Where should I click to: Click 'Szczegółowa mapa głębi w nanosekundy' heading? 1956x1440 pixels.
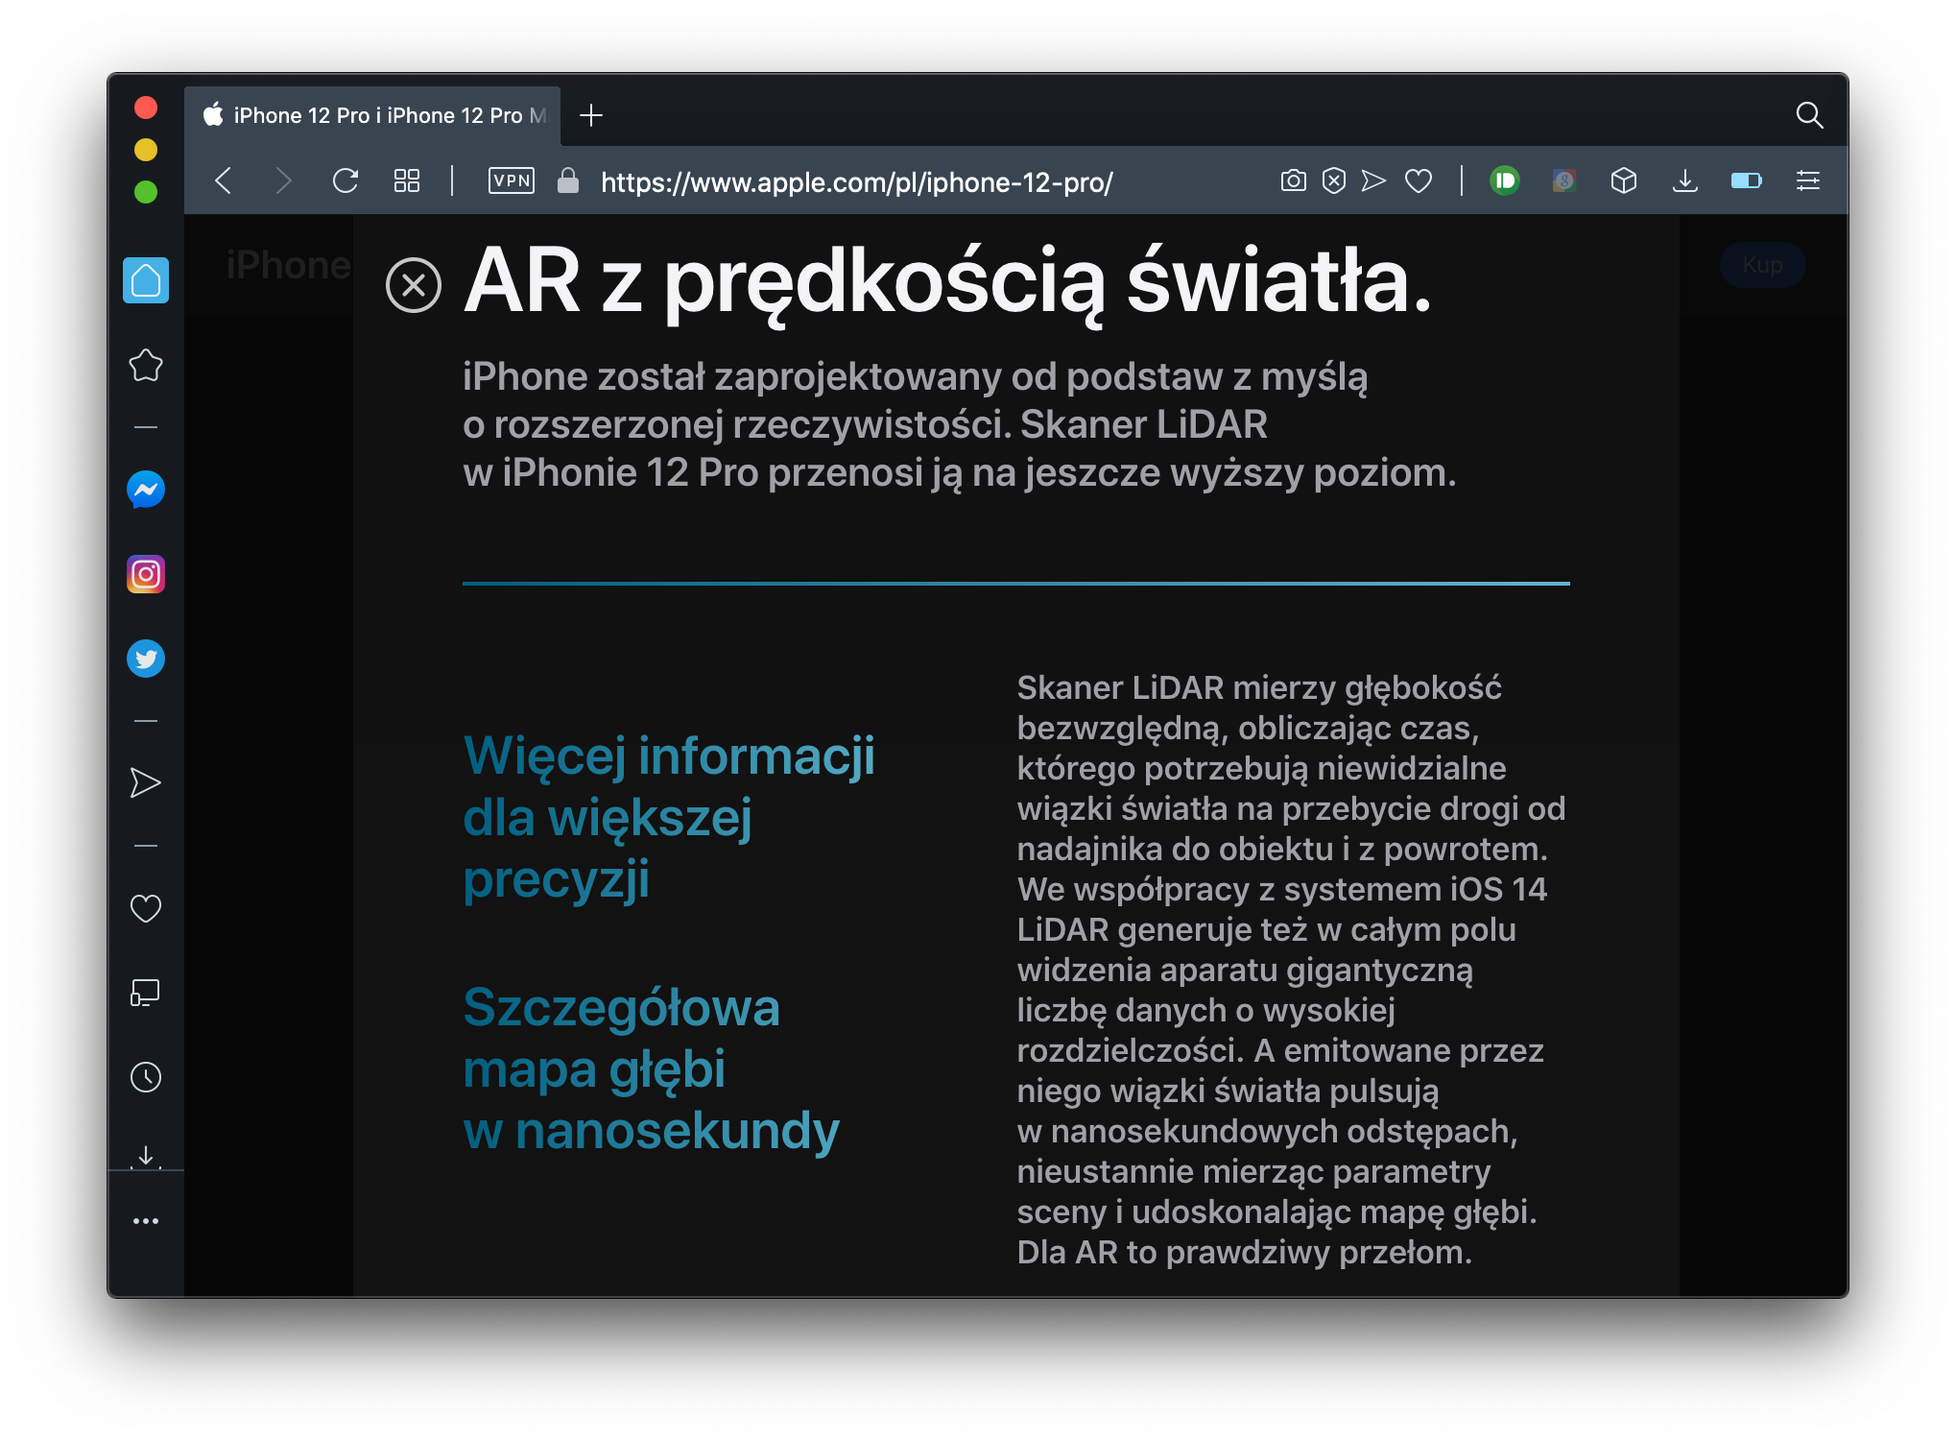(x=651, y=1069)
